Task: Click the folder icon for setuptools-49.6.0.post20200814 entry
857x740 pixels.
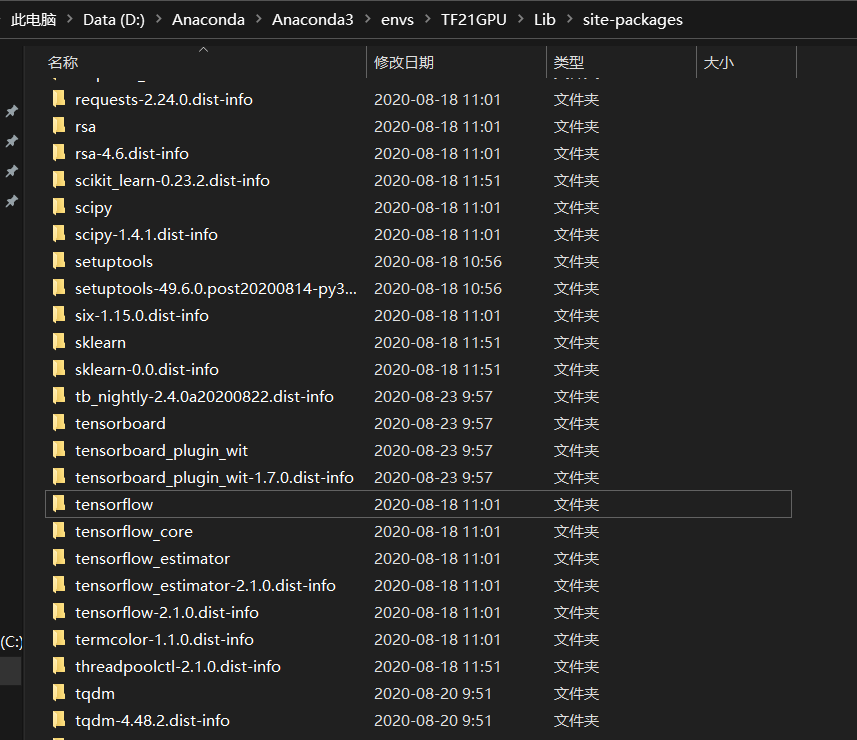Action: click(59, 288)
